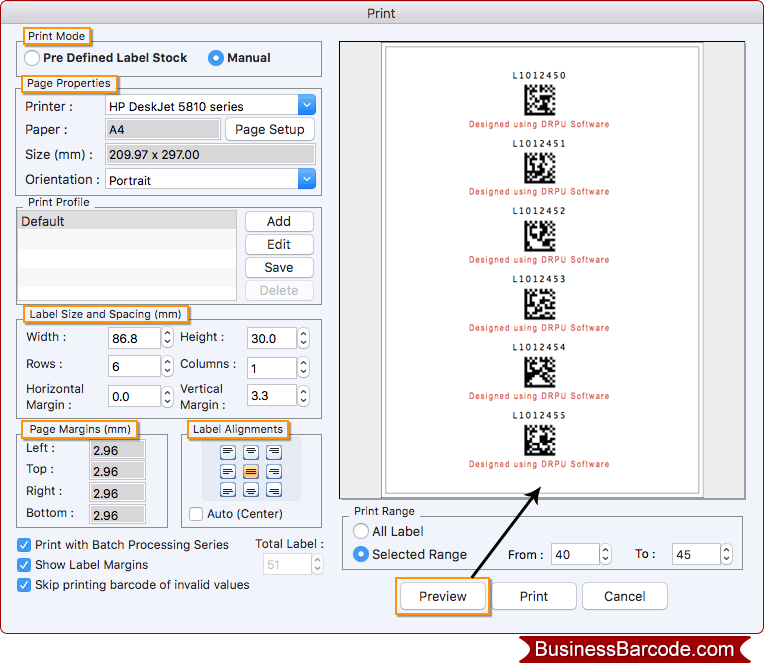Open the Orientation dropdown
The width and height of the screenshot is (764, 663).
coord(306,179)
